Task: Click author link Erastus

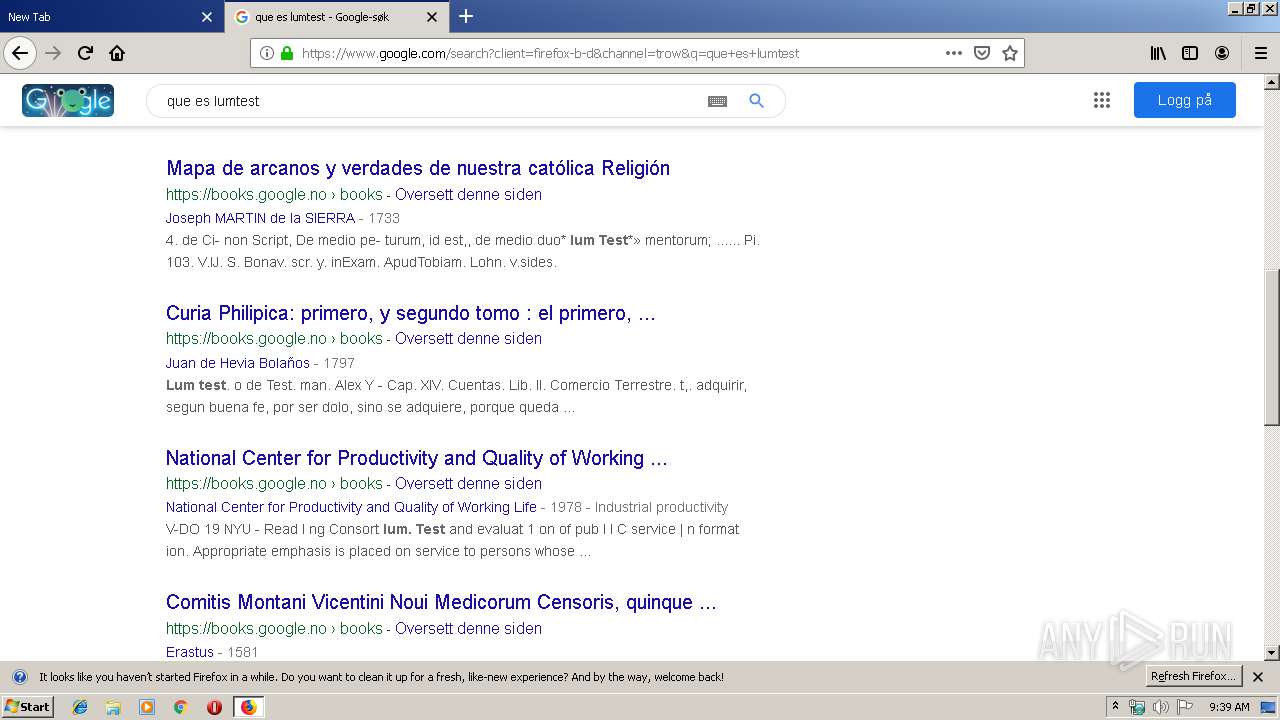Action: coord(190,652)
